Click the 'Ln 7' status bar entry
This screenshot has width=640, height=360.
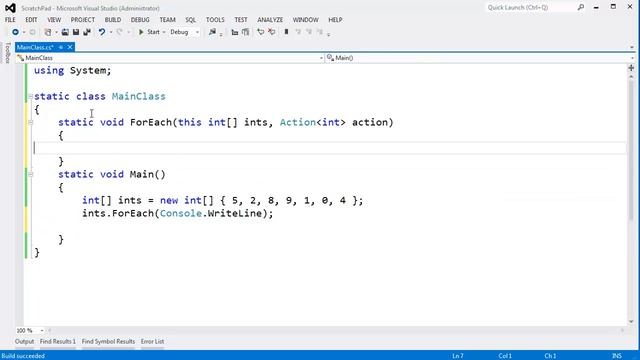pos(458,356)
